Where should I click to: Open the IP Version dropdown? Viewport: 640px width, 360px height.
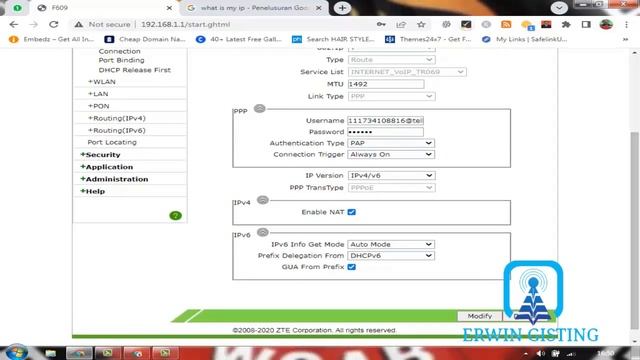pyautogui.click(x=391, y=176)
